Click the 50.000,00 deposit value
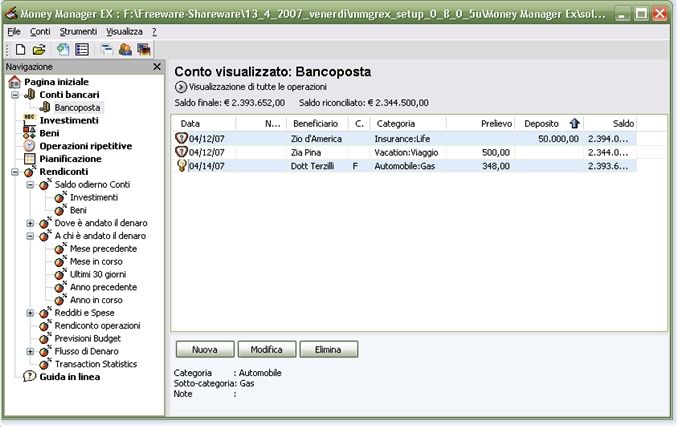677x427 pixels. 558,139
